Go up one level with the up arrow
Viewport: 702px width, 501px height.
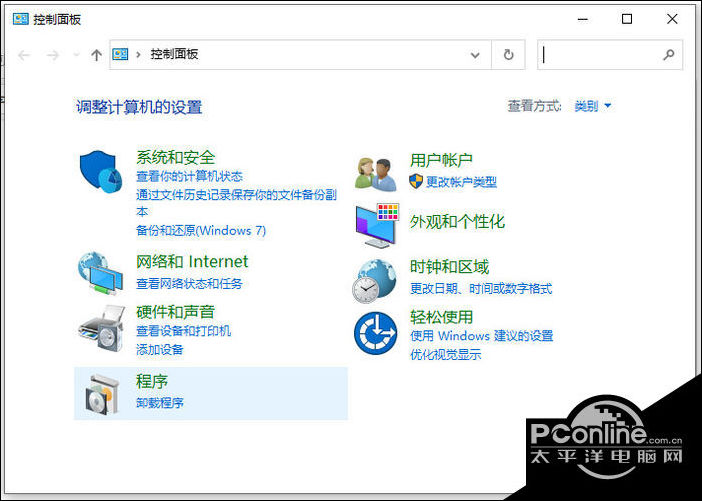(x=96, y=55)
